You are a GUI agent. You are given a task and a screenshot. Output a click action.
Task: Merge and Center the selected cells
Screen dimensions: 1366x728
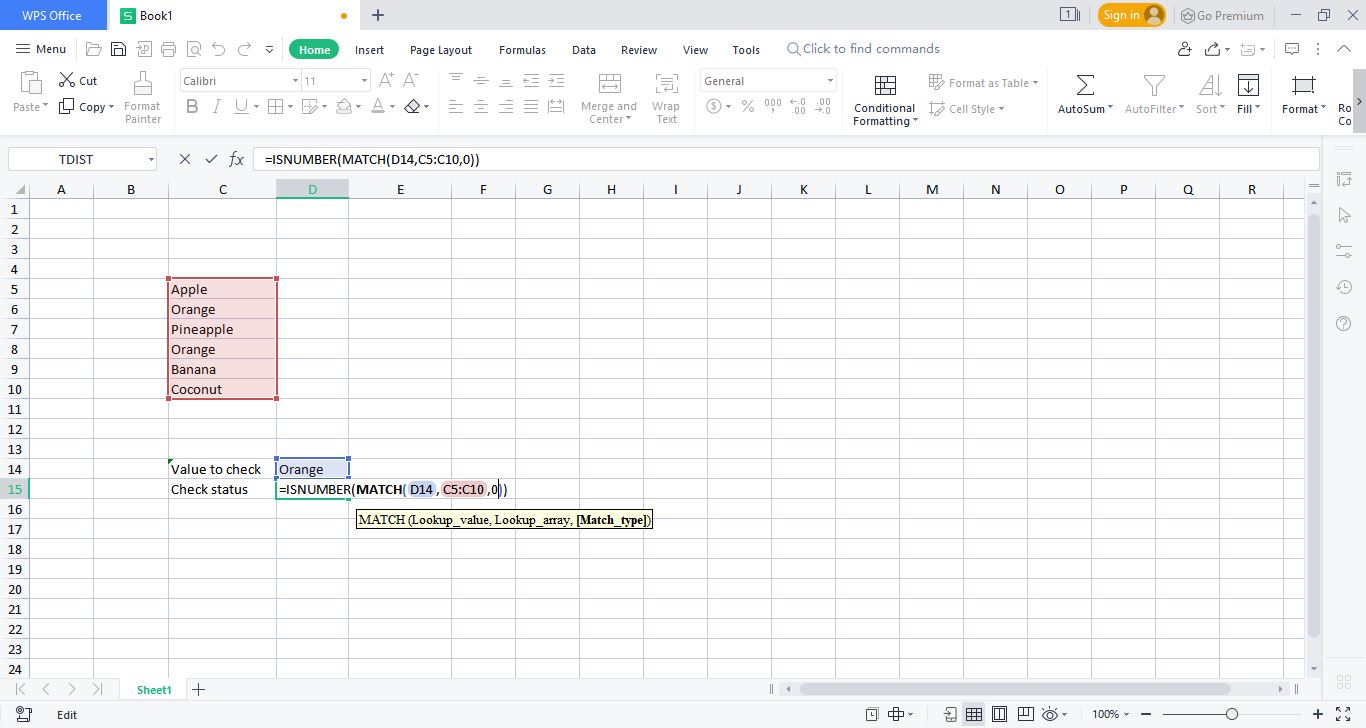click(609, 97)
